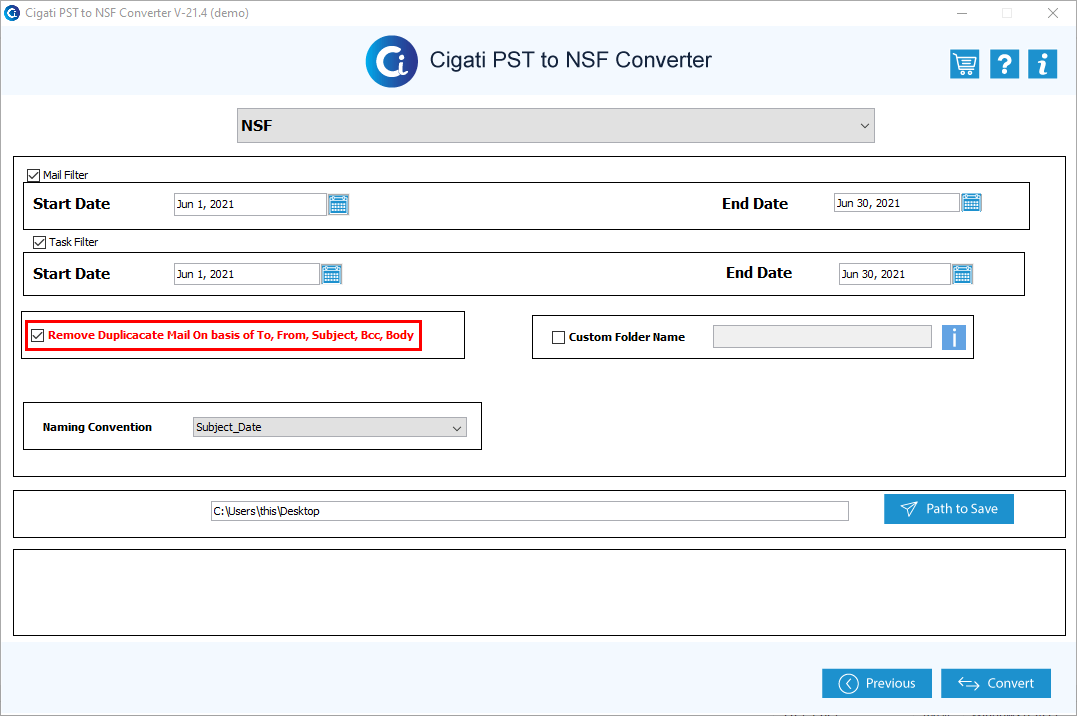This screenshot has height=716, width=1077.
Task: Open Task Filter End Date calendar picker
Action: coord(962,274)
